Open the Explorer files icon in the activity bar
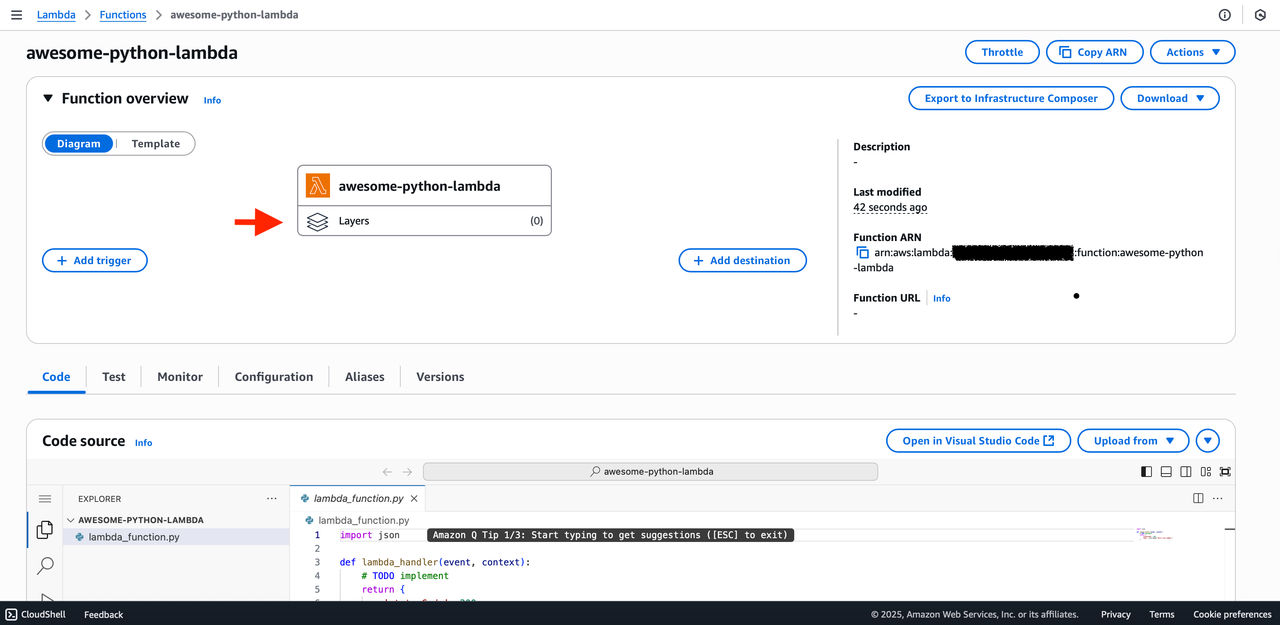1280x625 pixels. pyautogui.click(x=45, y=530)
